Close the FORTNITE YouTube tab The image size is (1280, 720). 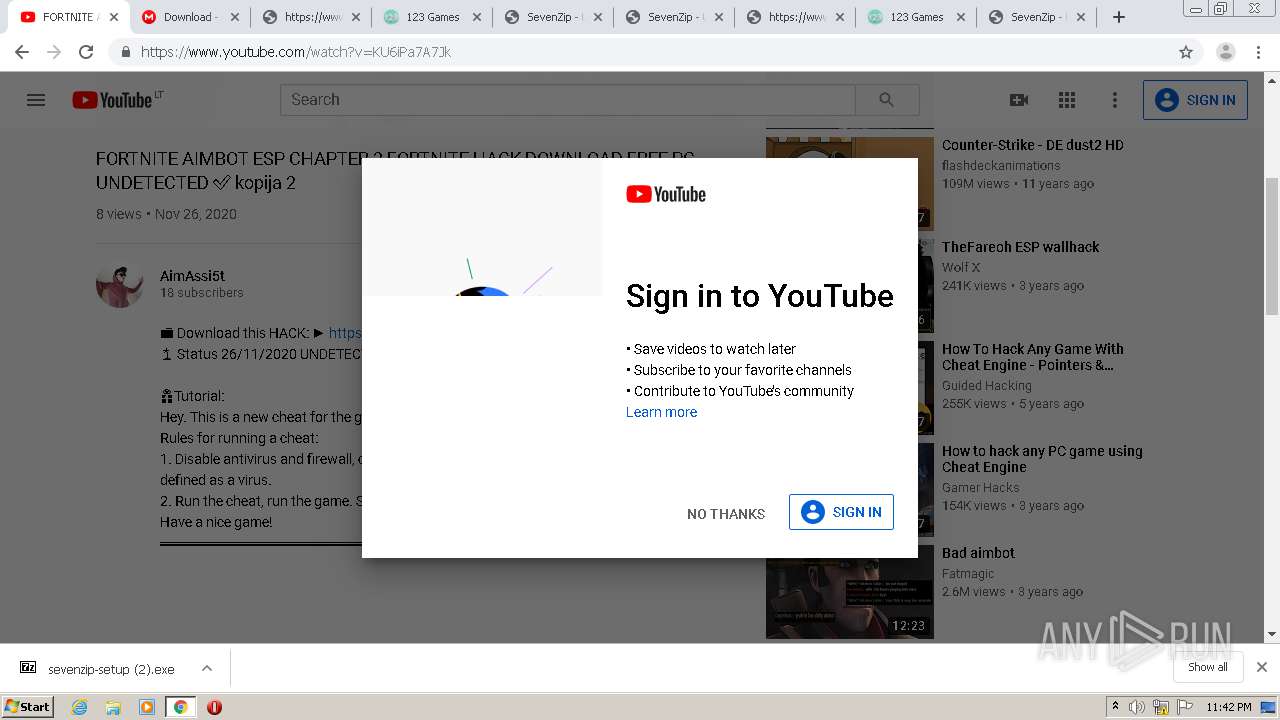(114, 17)
